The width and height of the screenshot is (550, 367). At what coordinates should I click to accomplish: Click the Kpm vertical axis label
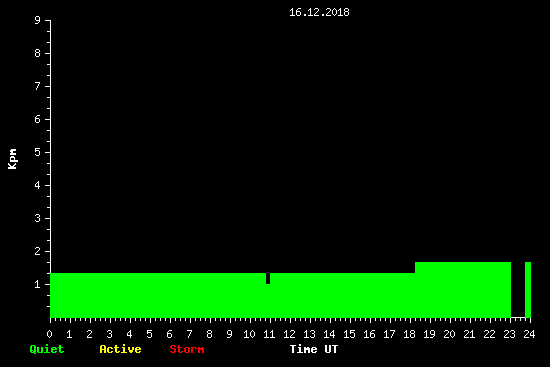click(12, 159)
